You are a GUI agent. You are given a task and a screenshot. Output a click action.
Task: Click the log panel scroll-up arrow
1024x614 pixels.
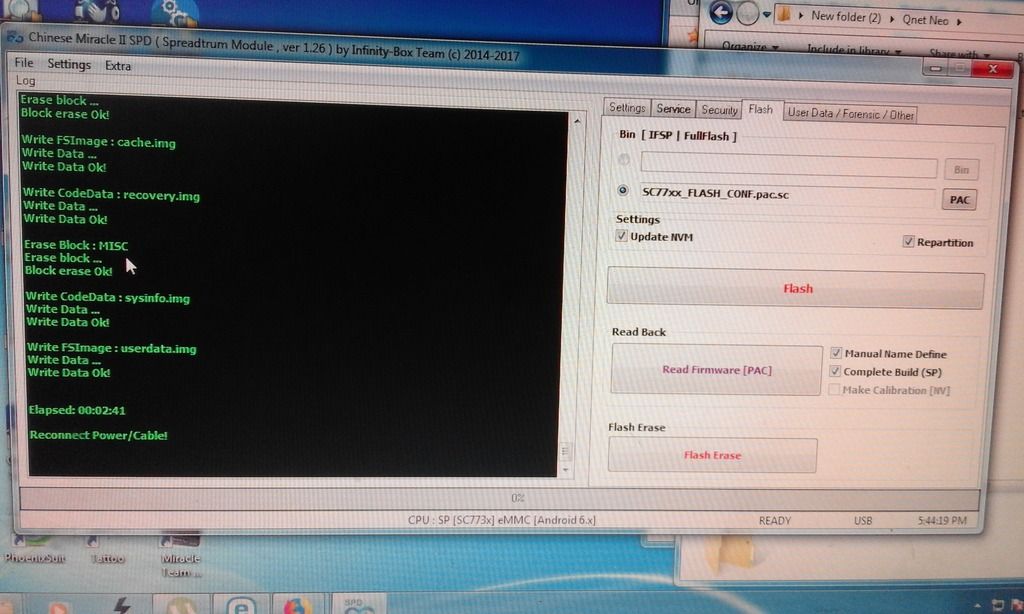[x=576, y=119]
